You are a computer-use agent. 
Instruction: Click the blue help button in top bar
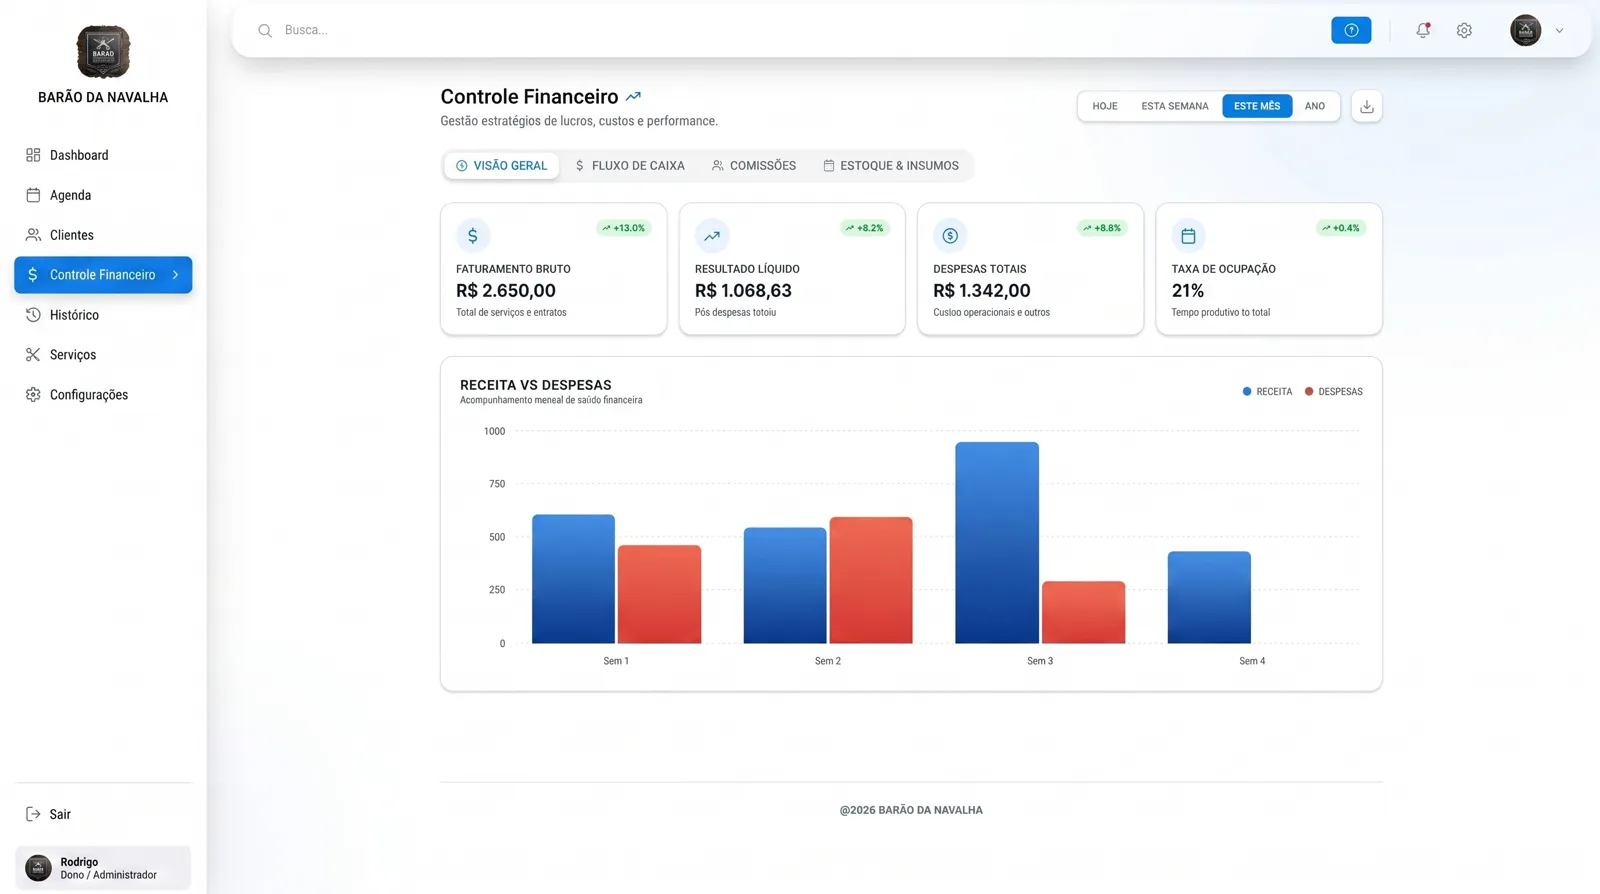click(1351, 30)
